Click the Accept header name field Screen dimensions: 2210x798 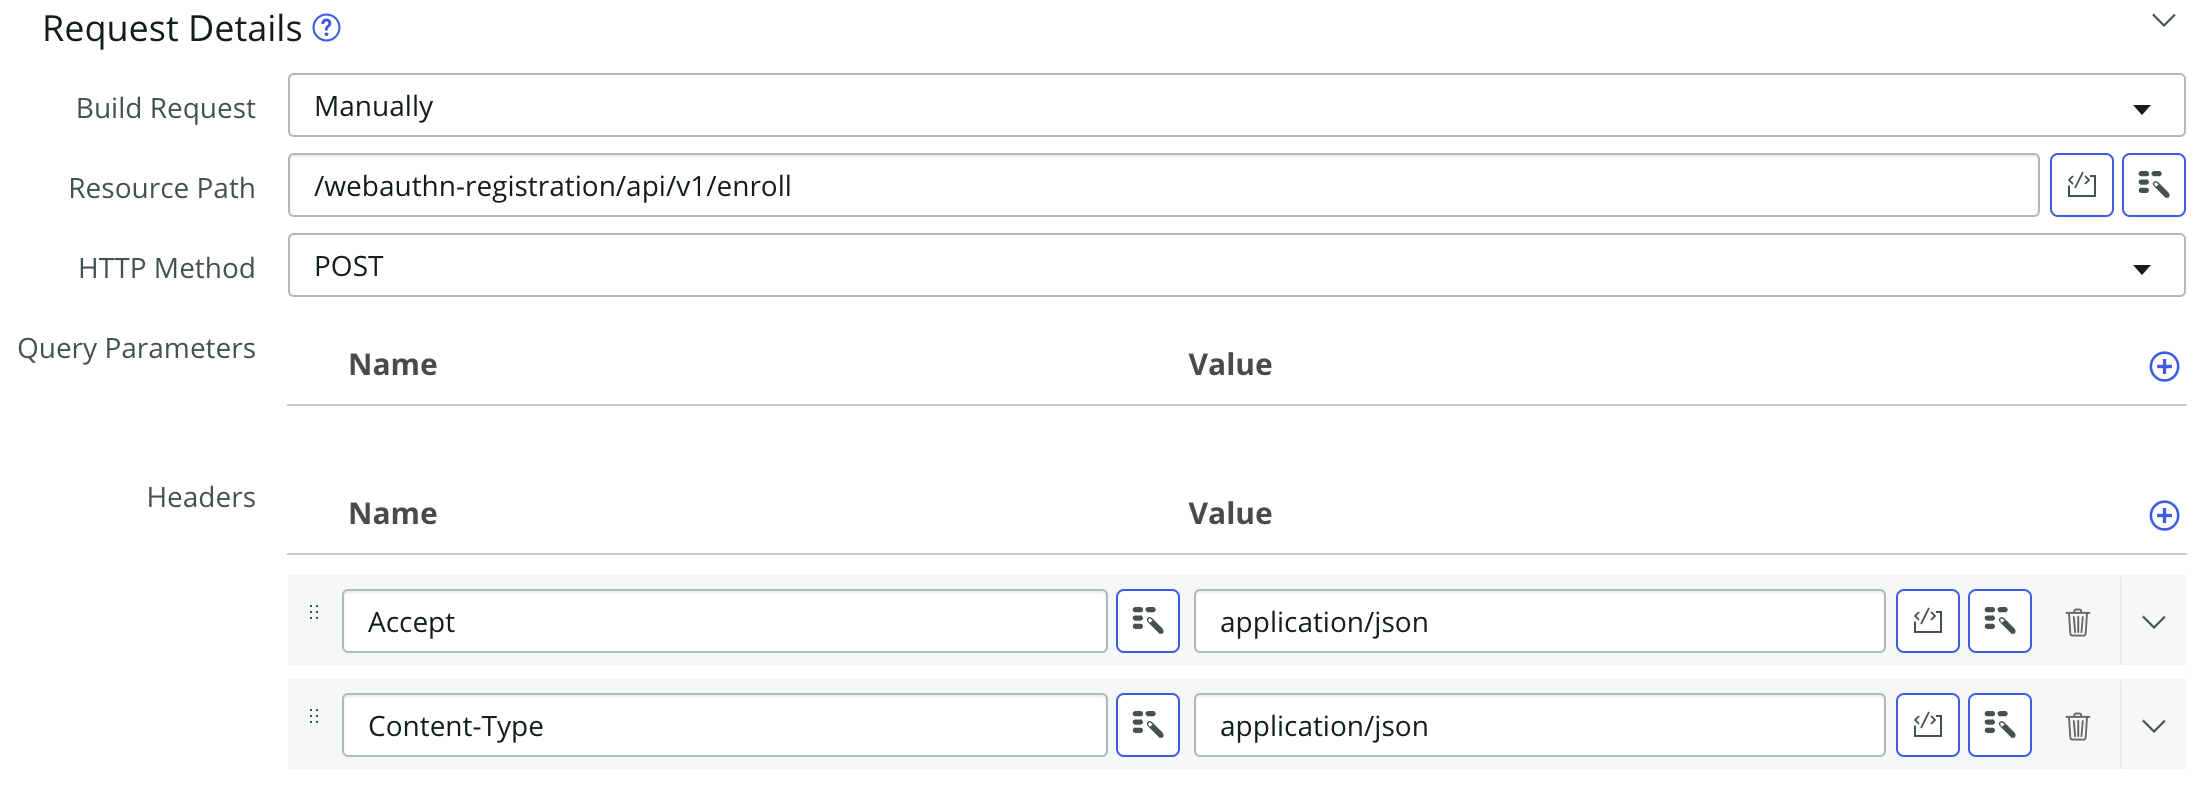724,621
